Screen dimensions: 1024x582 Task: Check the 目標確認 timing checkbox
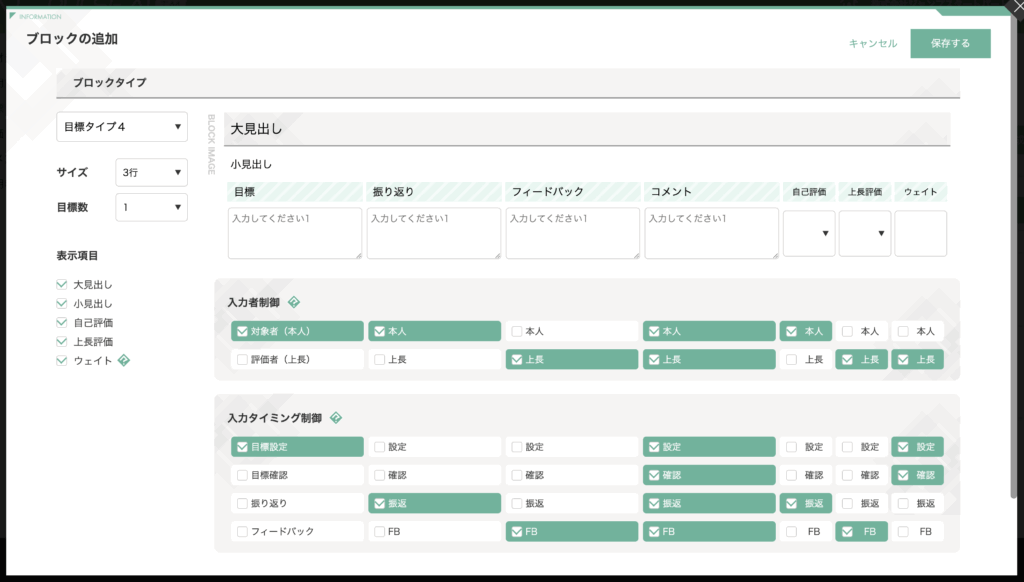(x=241, y=475)
